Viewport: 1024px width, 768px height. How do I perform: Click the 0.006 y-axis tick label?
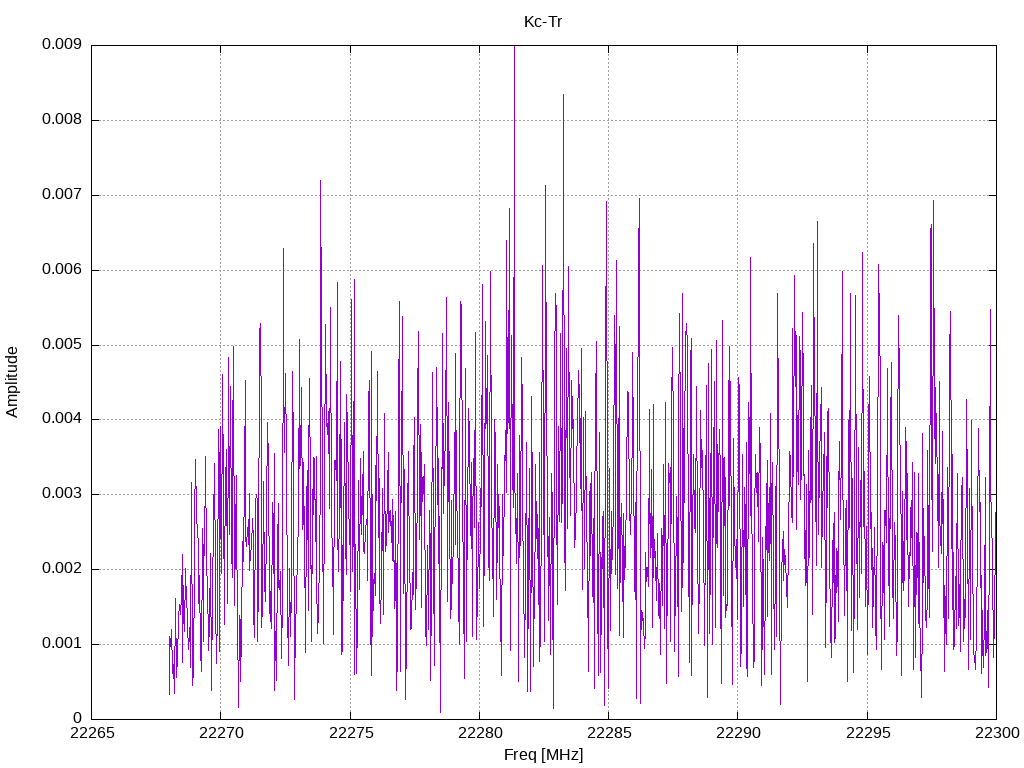click(62, 270)
